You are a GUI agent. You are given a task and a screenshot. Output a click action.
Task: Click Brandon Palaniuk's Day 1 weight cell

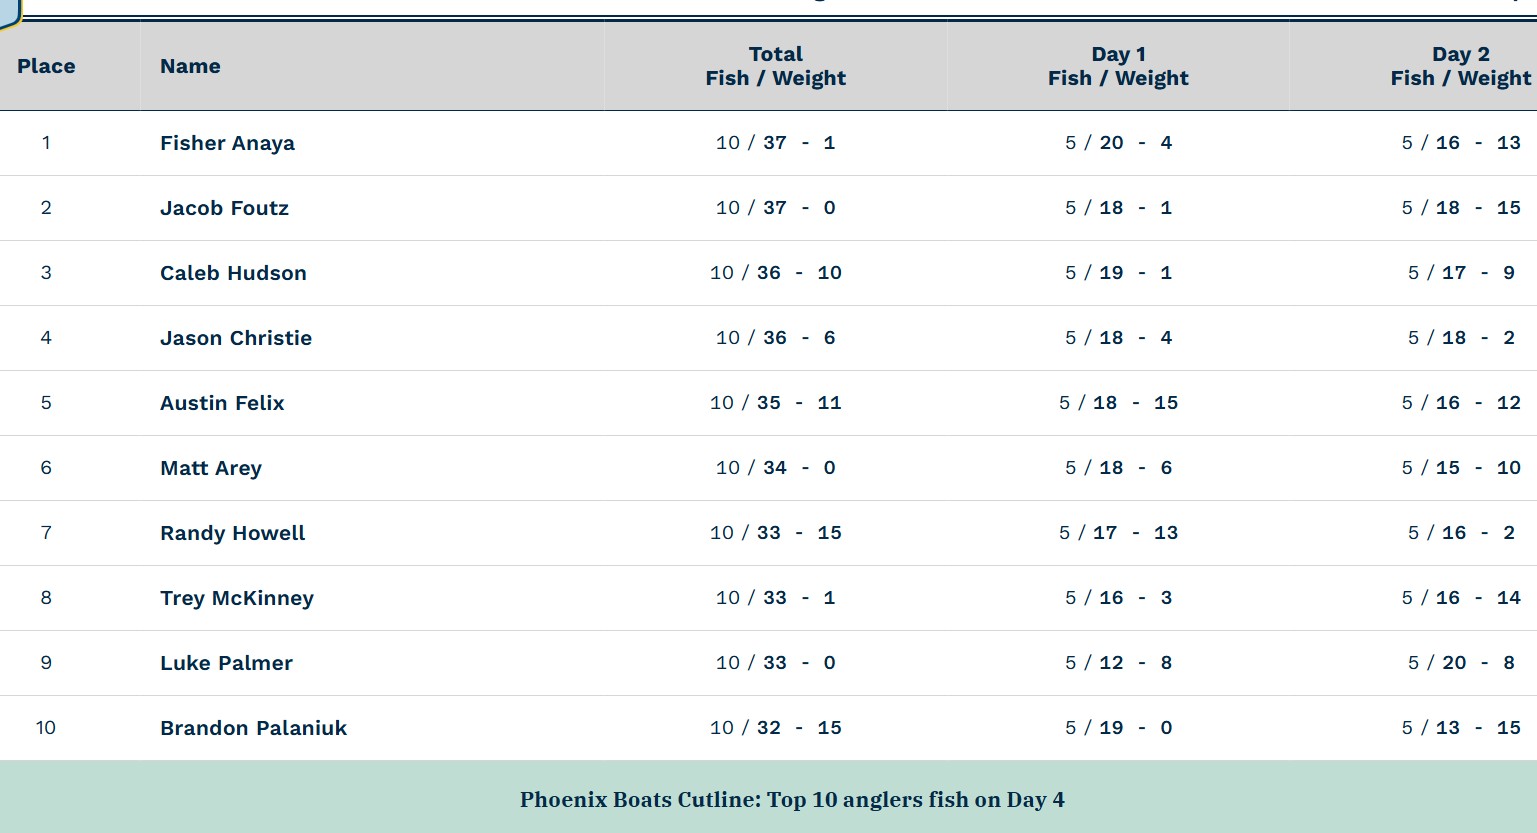[x=1118, y=728]
